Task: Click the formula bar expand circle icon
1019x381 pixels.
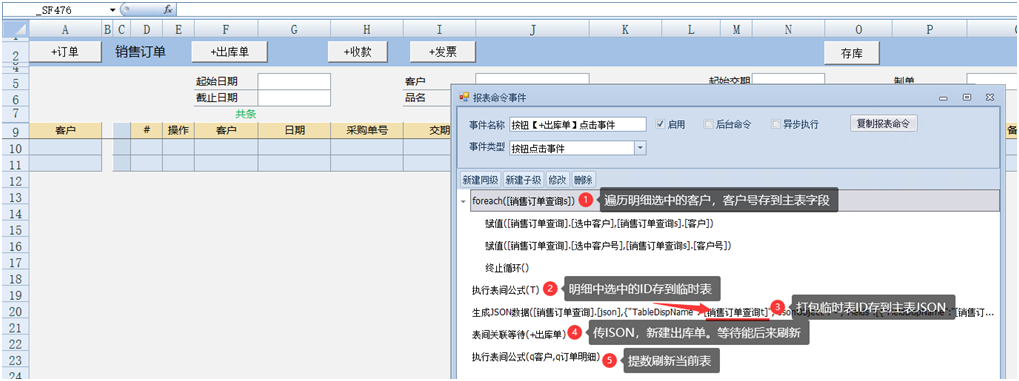Action: click(127, 10)
